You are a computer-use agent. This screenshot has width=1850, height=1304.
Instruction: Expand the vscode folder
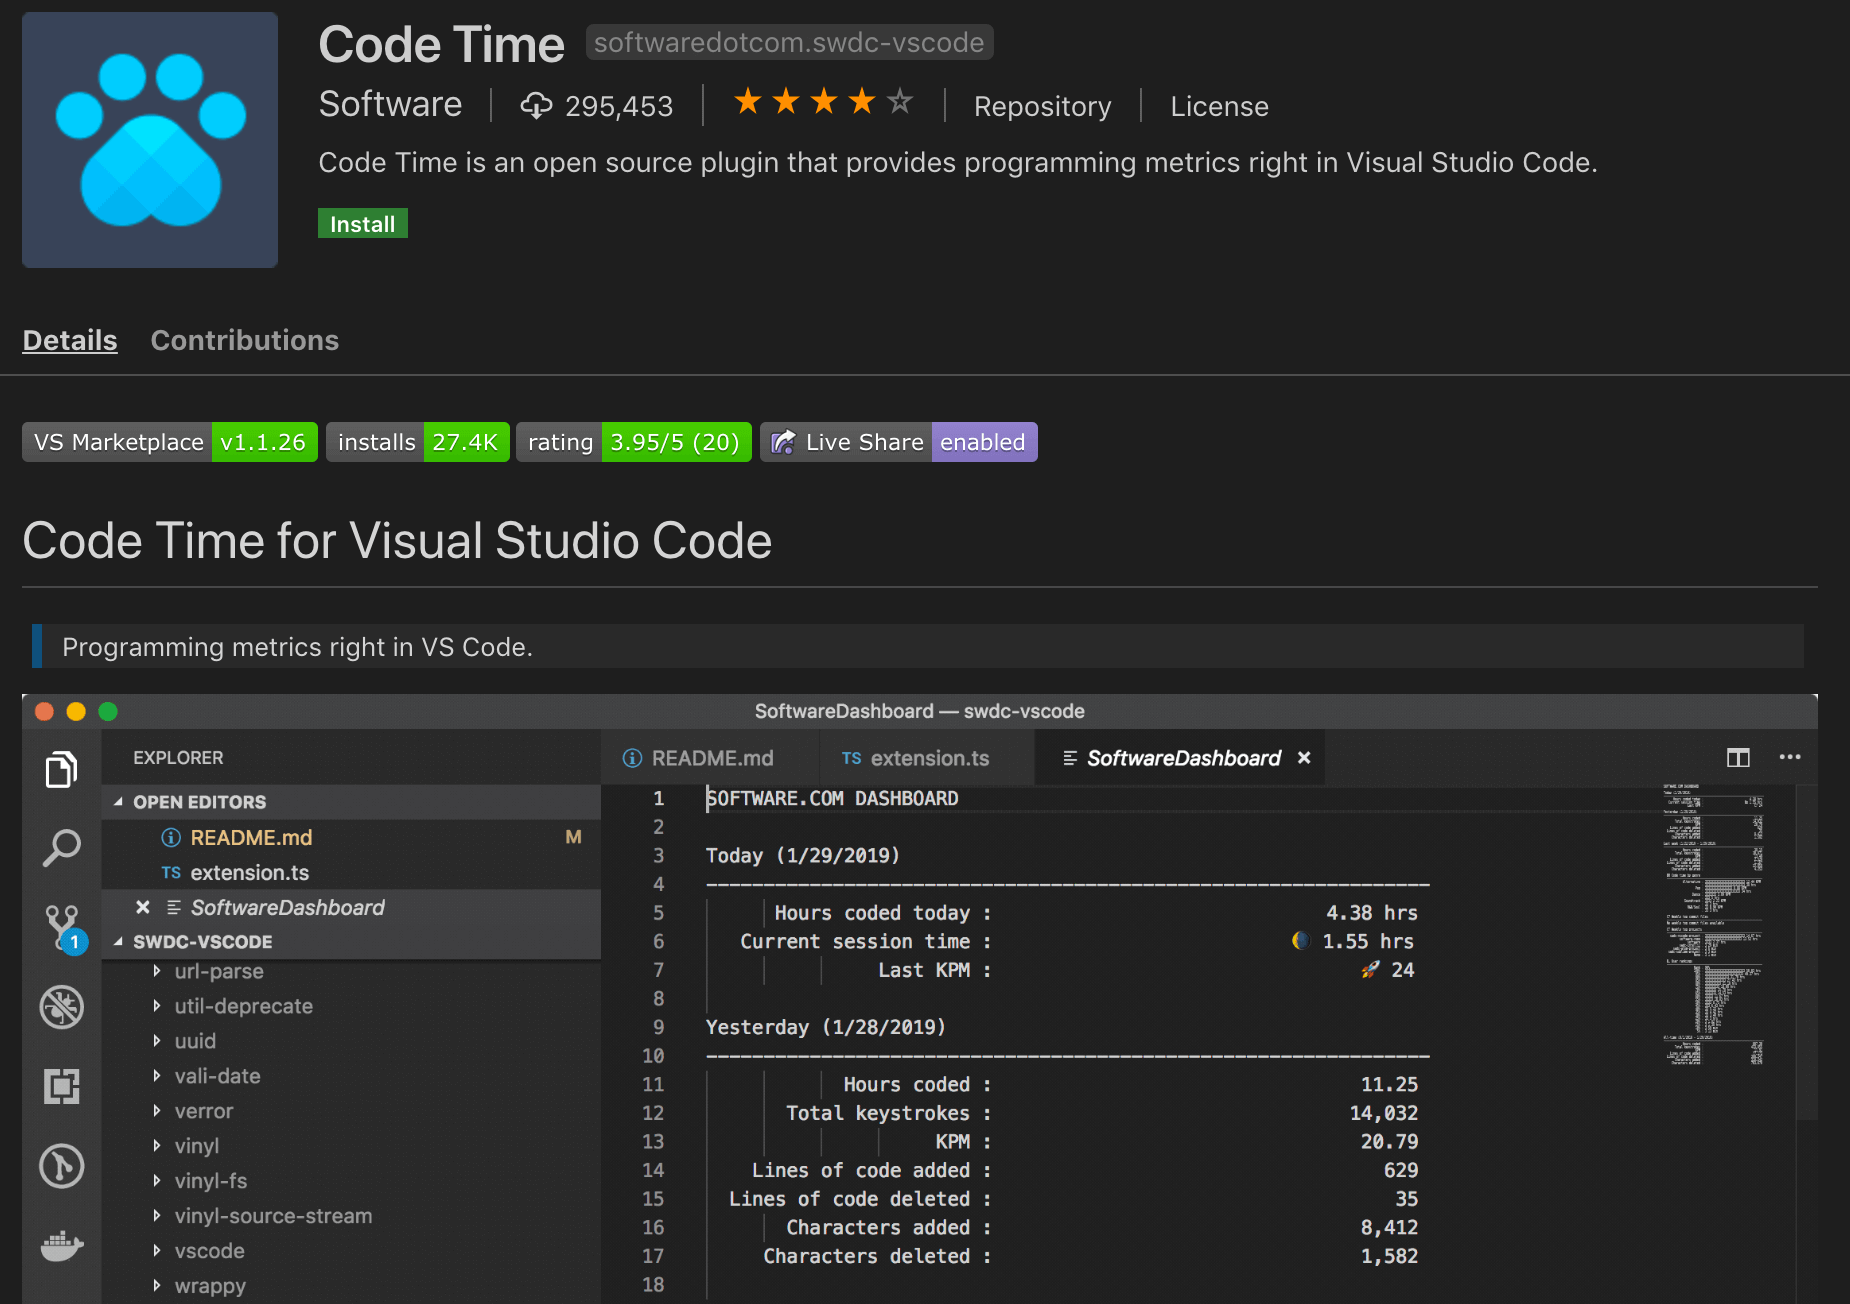tap(157, 1251)
